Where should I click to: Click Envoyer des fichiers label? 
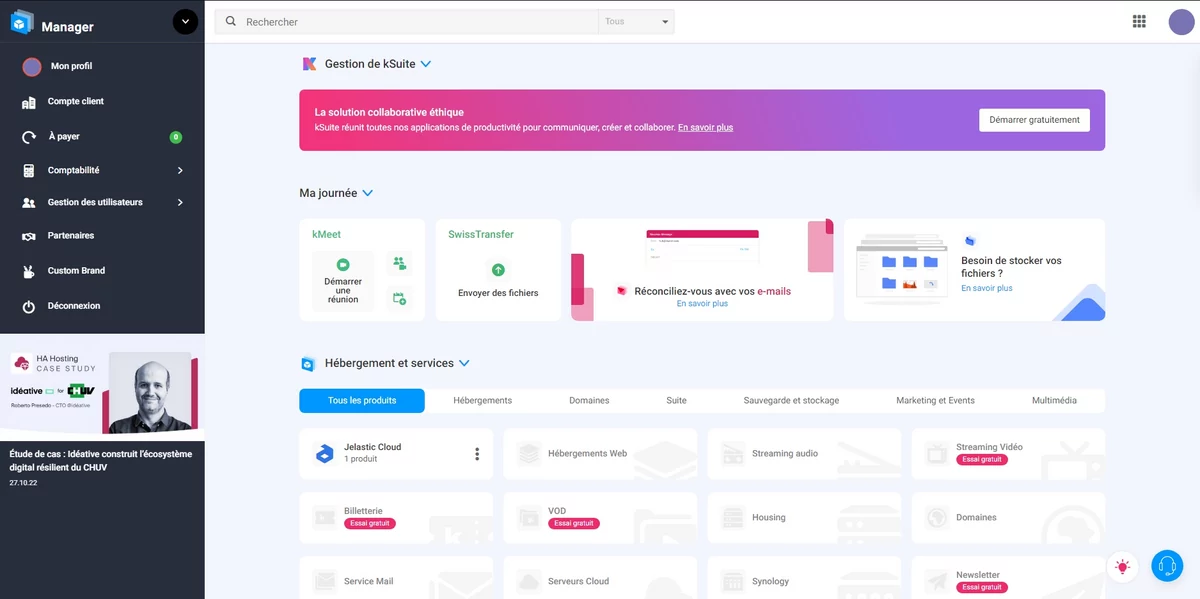[498, 294]
